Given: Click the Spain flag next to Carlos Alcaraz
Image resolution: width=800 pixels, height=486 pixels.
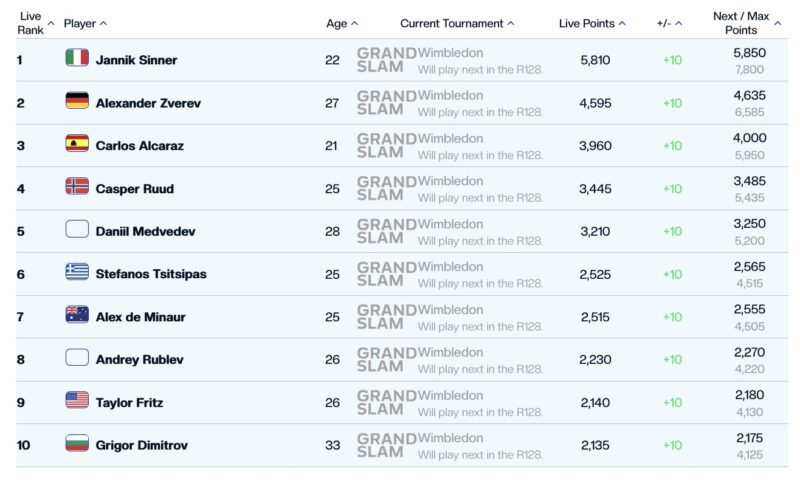Looking at the screenshot, I should [x=77, y=143].
